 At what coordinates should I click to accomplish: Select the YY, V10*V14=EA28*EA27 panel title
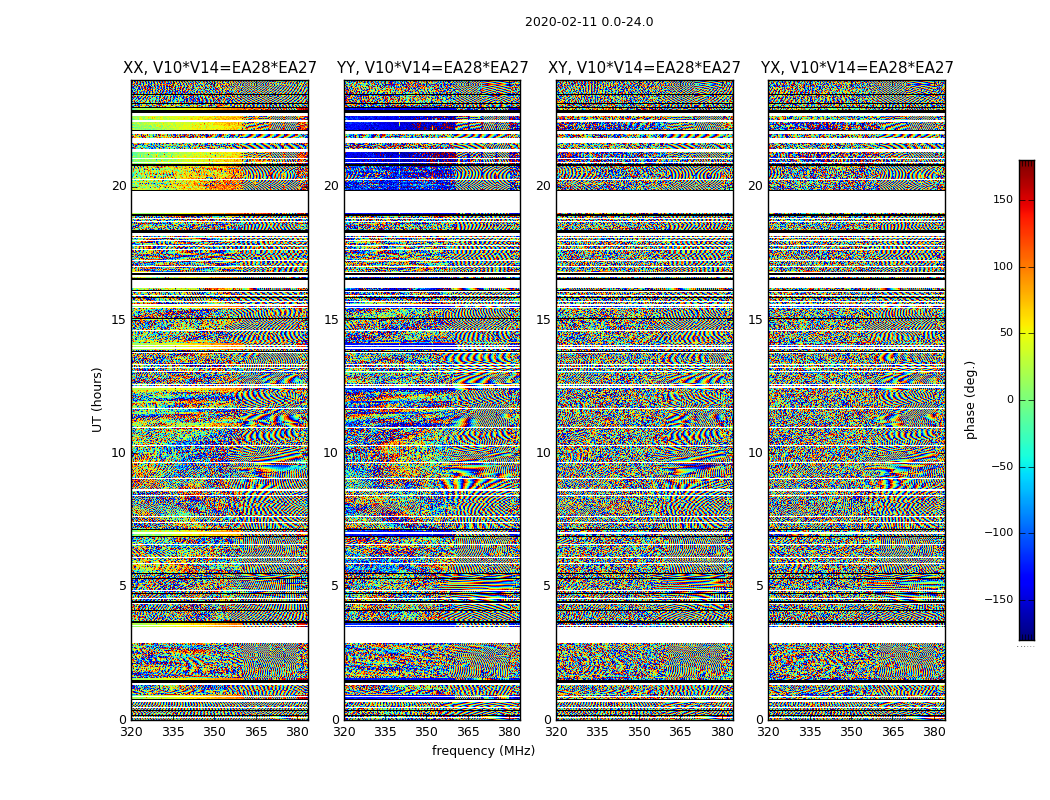click(433, 68)
